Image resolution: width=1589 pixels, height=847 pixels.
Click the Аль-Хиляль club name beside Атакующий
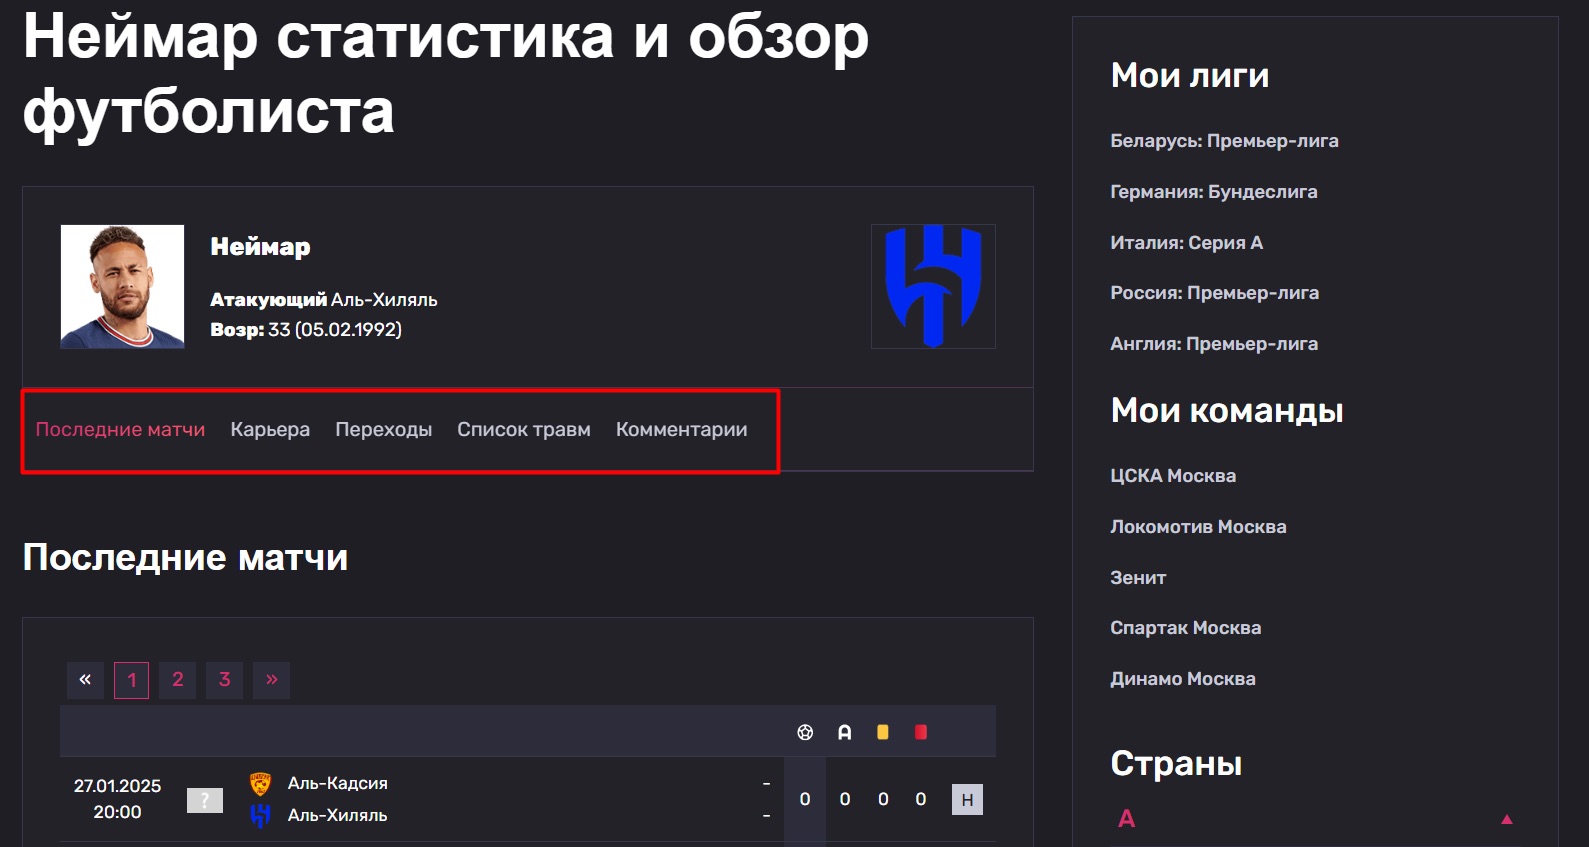tap(384, 299)
